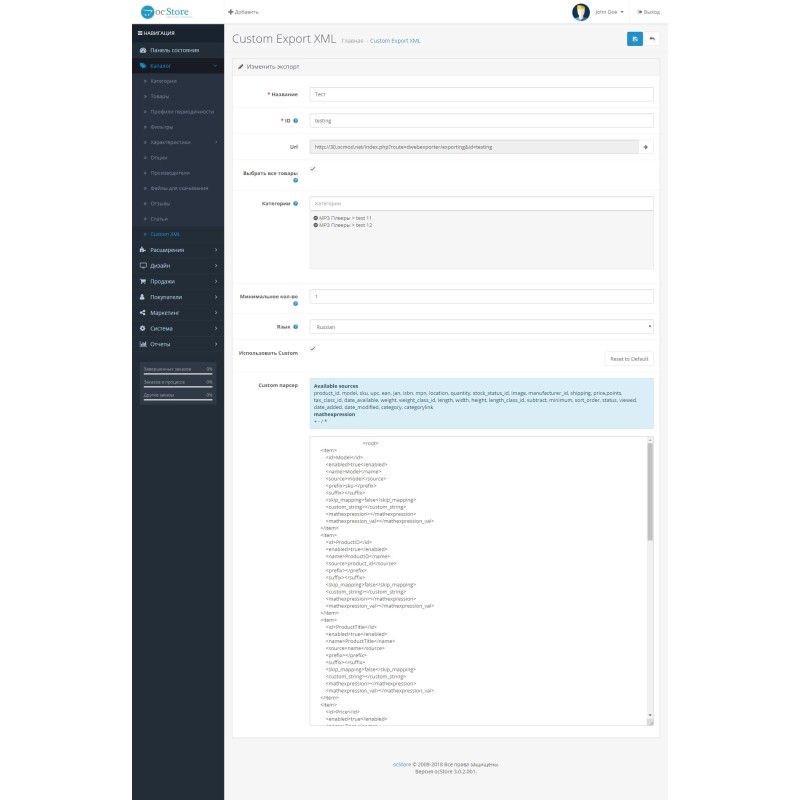The height and width of the screenshot is (800, 800).
Task: Uncheck the Использовать Custom checkbox
Action: pyautogui.click(x=312, y=349)
